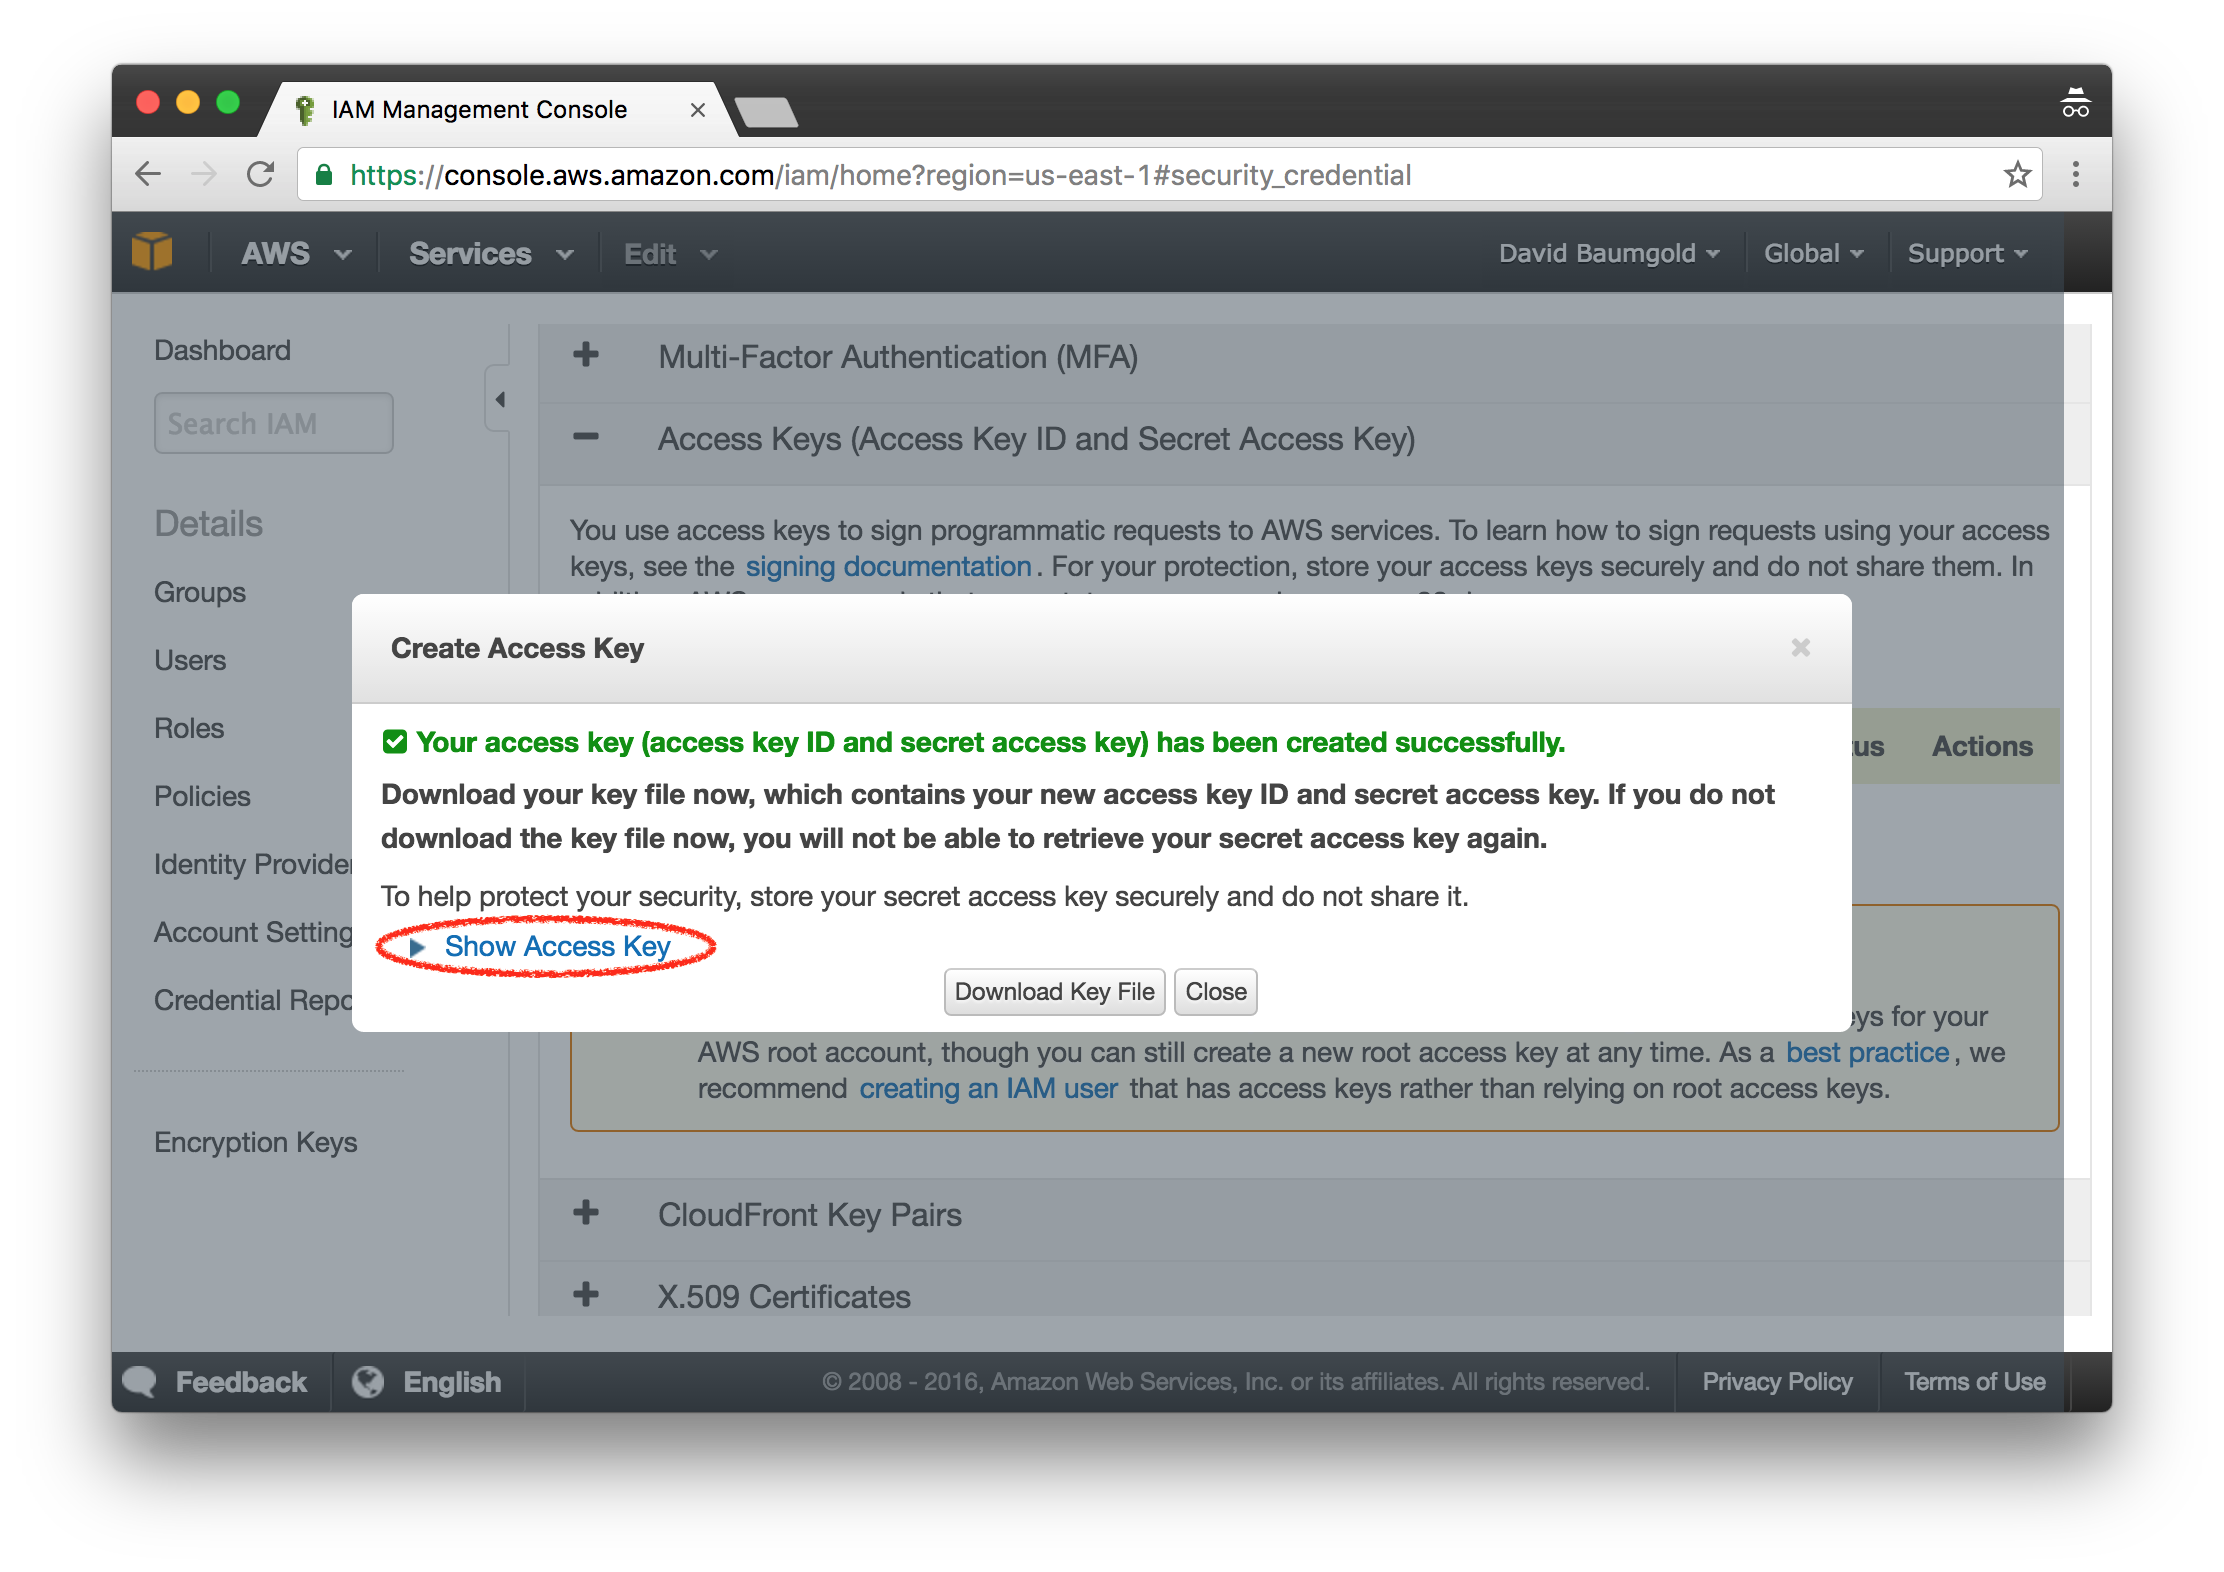This screenshot has width=2224, height=1572.
Task: Click the AWS cube logo
Action: pos(152,251)
